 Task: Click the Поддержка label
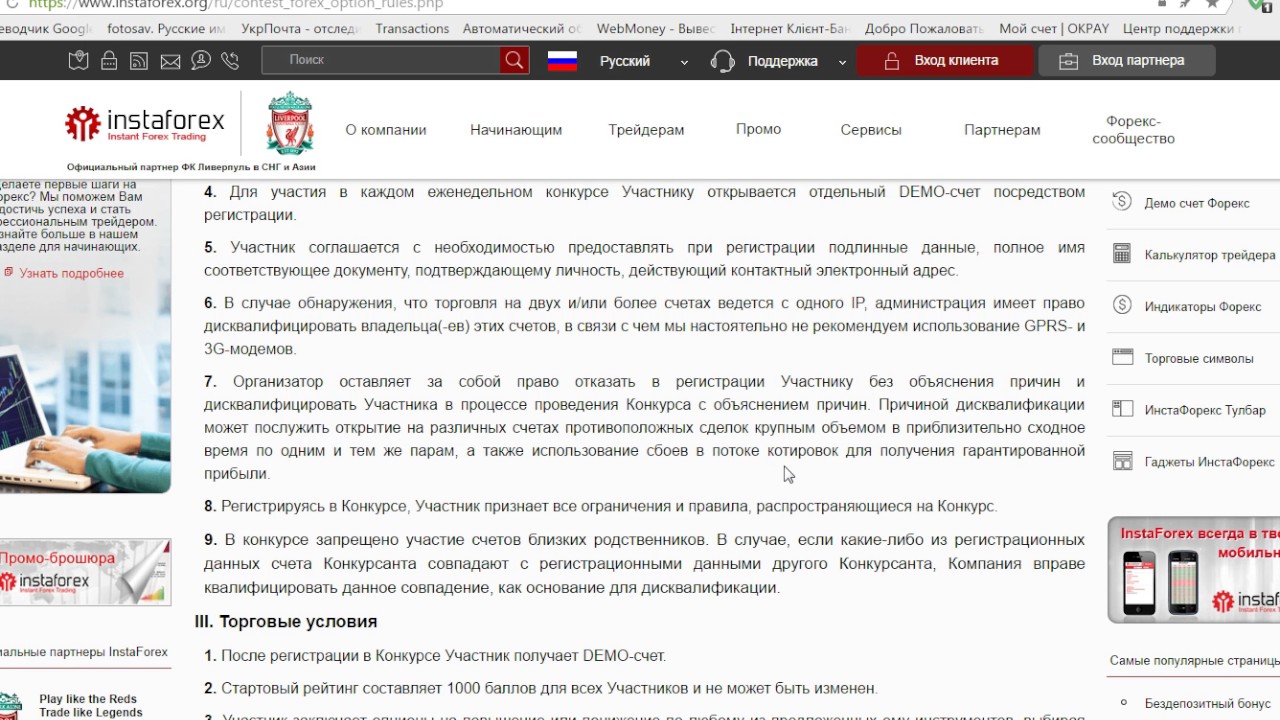tap(783, 61)
